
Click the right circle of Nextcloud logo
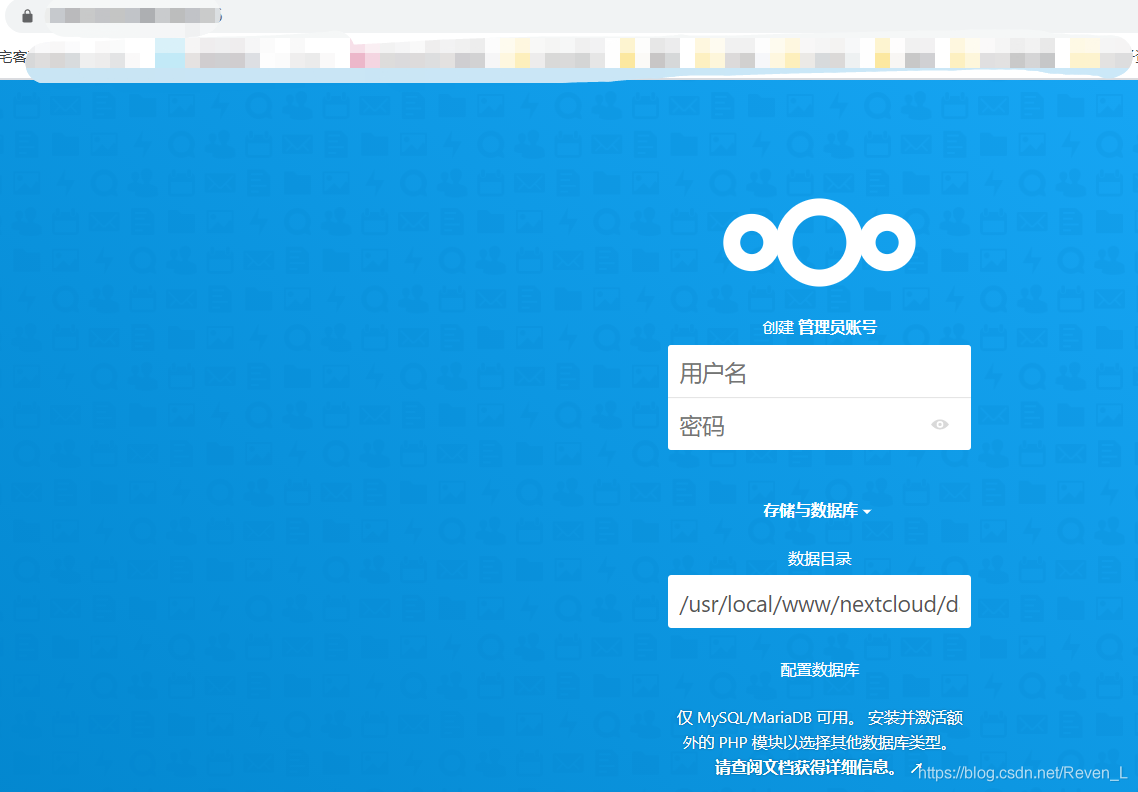click(x=887, y=242)
